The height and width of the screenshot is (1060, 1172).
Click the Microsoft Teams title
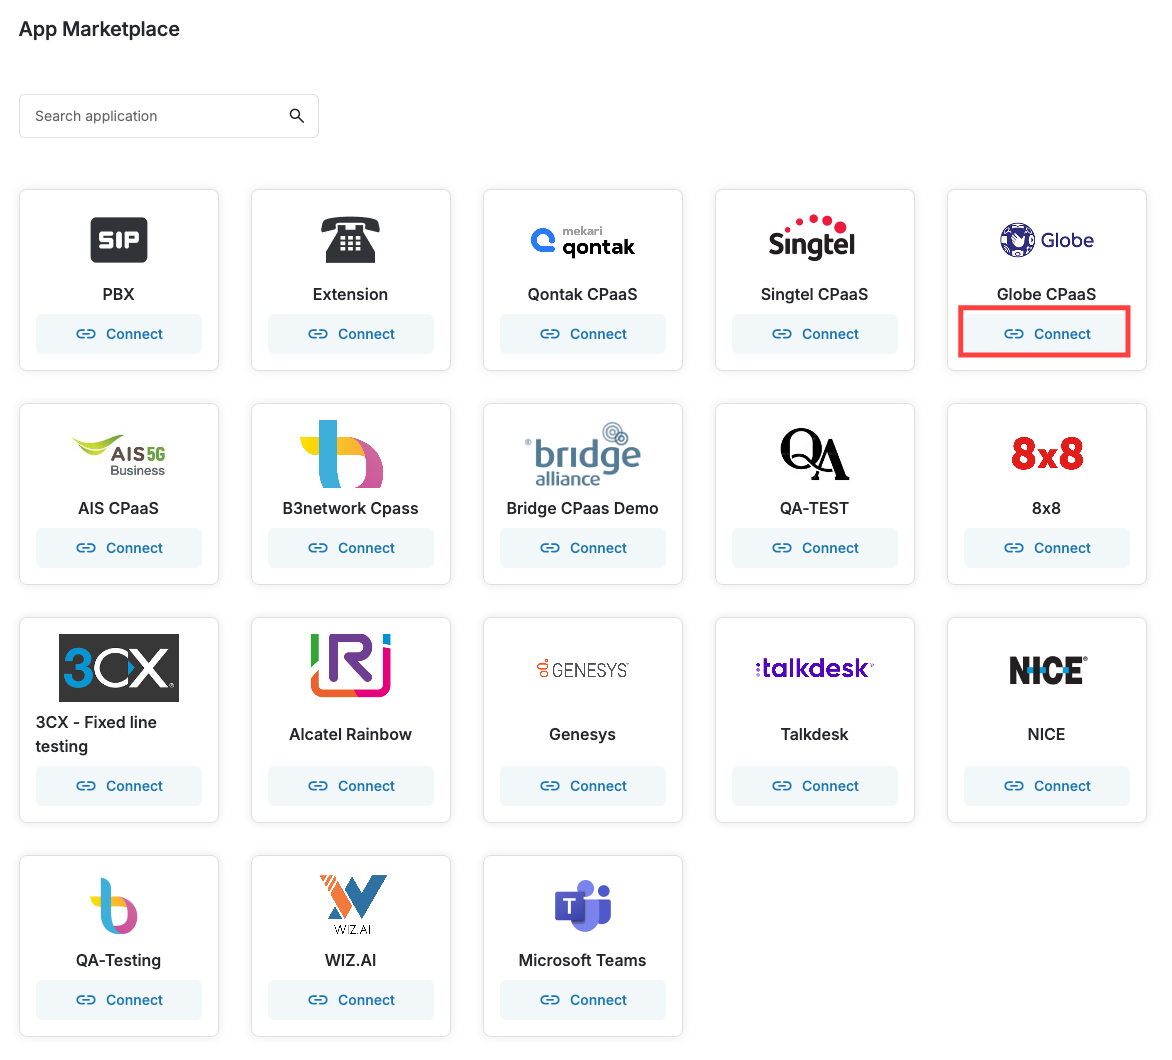click(x=582, y=960)
